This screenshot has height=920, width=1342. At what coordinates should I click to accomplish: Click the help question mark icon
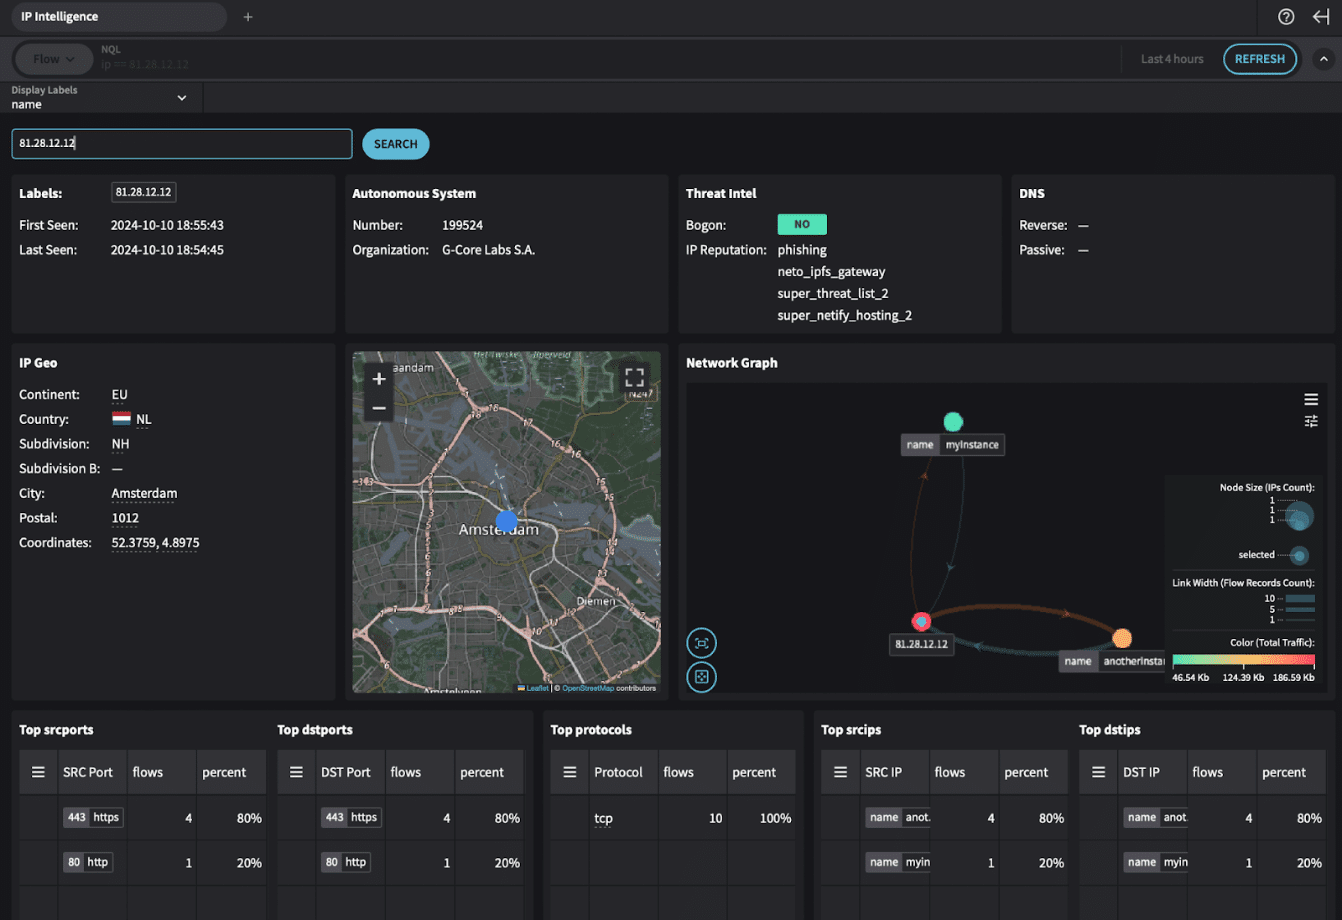1286,17
